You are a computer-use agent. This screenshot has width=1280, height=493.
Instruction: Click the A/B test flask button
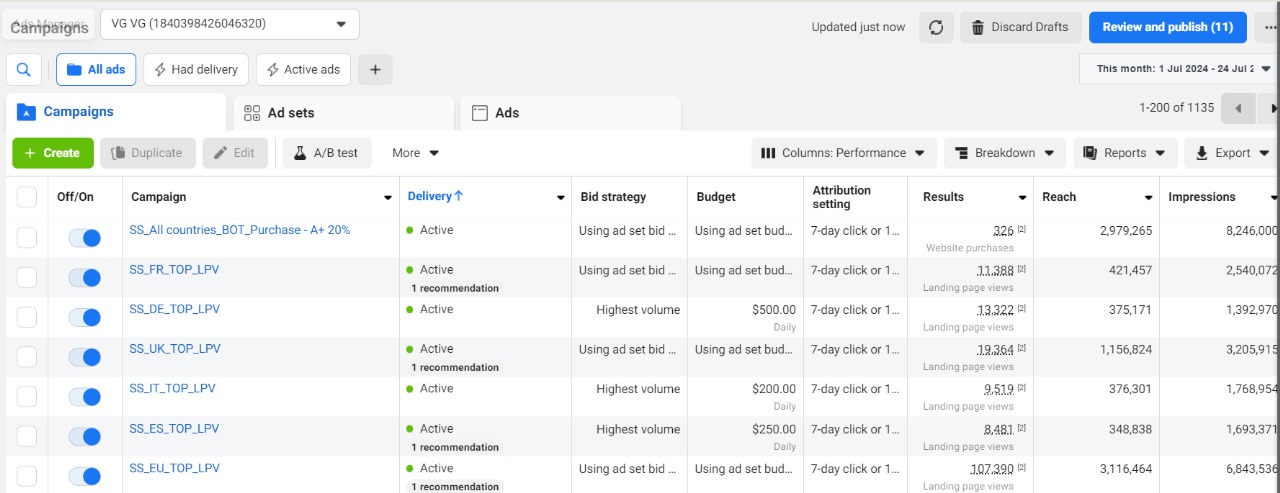click(326, 153)
